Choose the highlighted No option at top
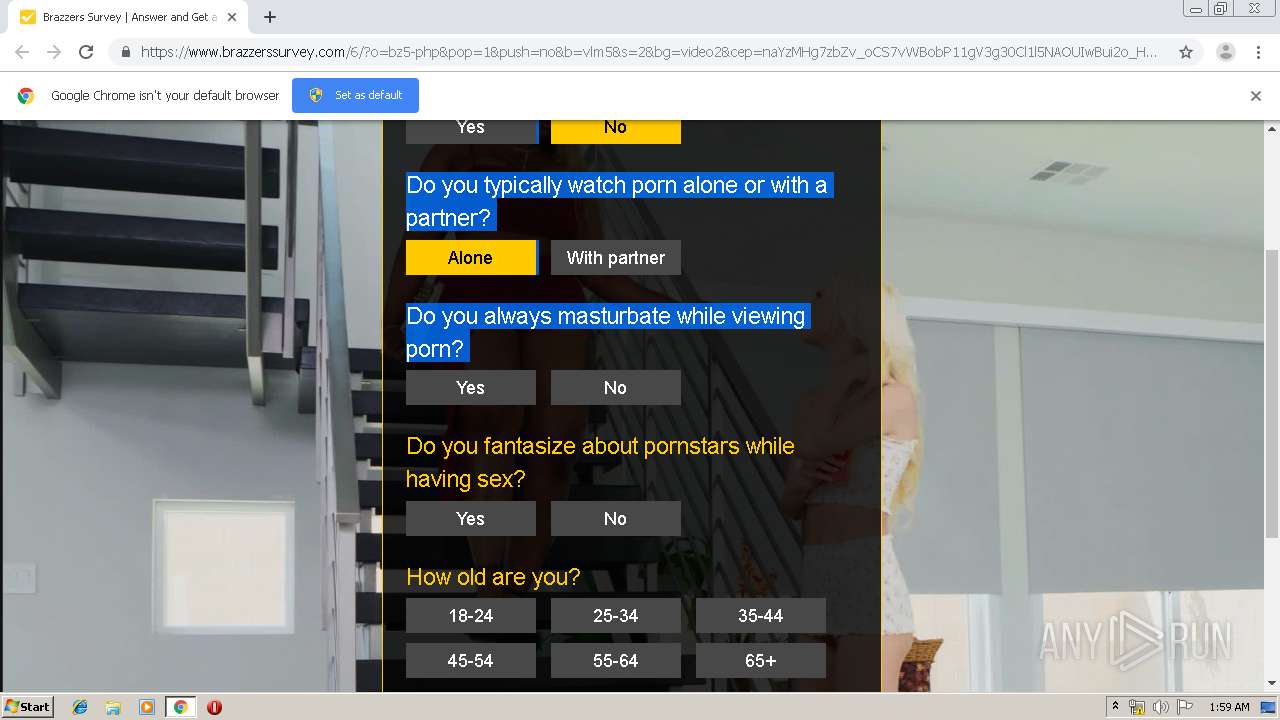1280x720 pixels. tap(615, 131)
